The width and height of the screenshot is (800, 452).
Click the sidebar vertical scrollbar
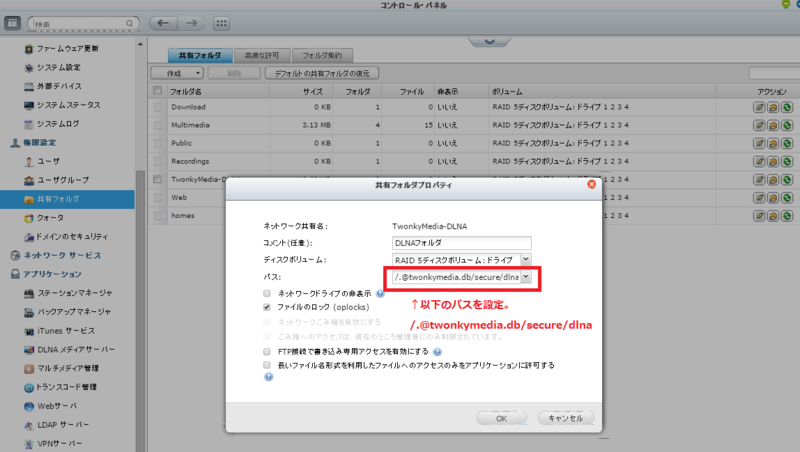click(x=140, y=311)
